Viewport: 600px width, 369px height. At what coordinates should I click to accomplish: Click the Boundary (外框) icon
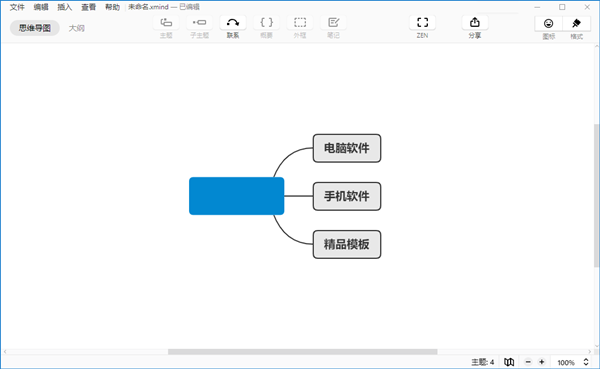[300, 23]
